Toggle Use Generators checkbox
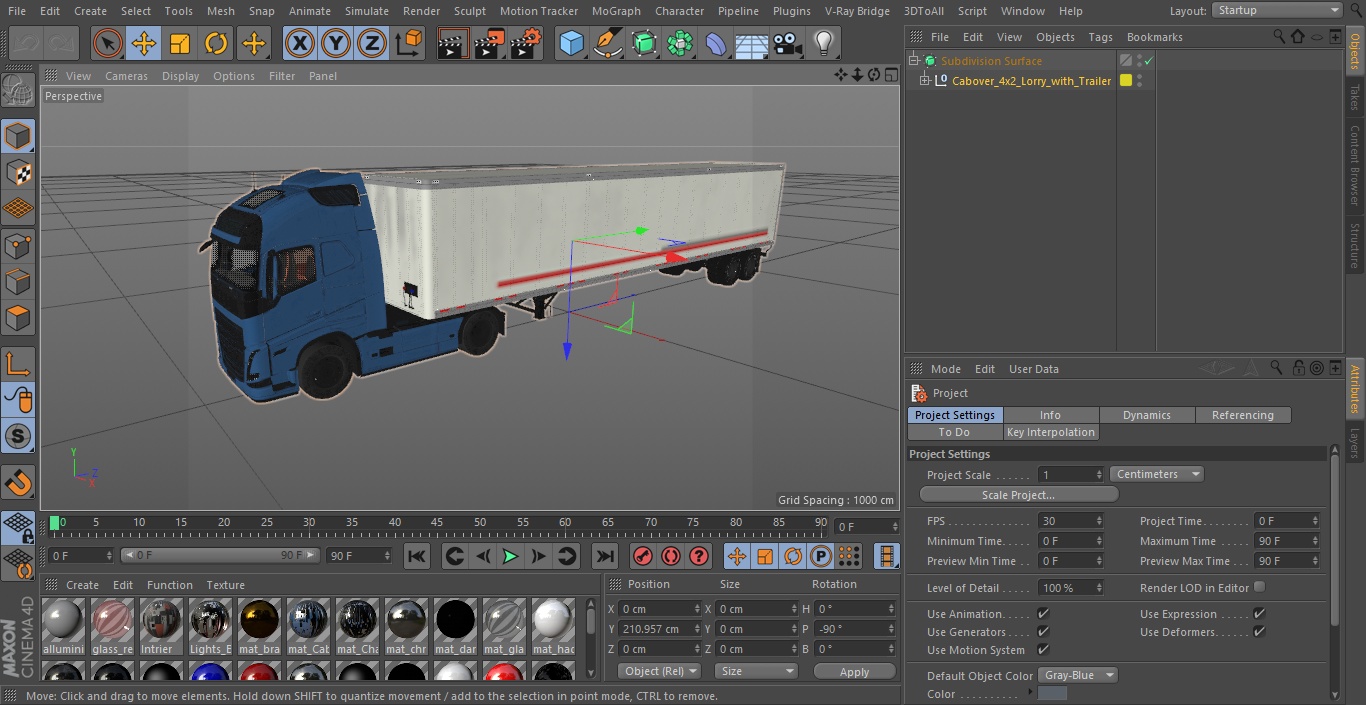The image size is (1366, 705). coord(1043,632)
